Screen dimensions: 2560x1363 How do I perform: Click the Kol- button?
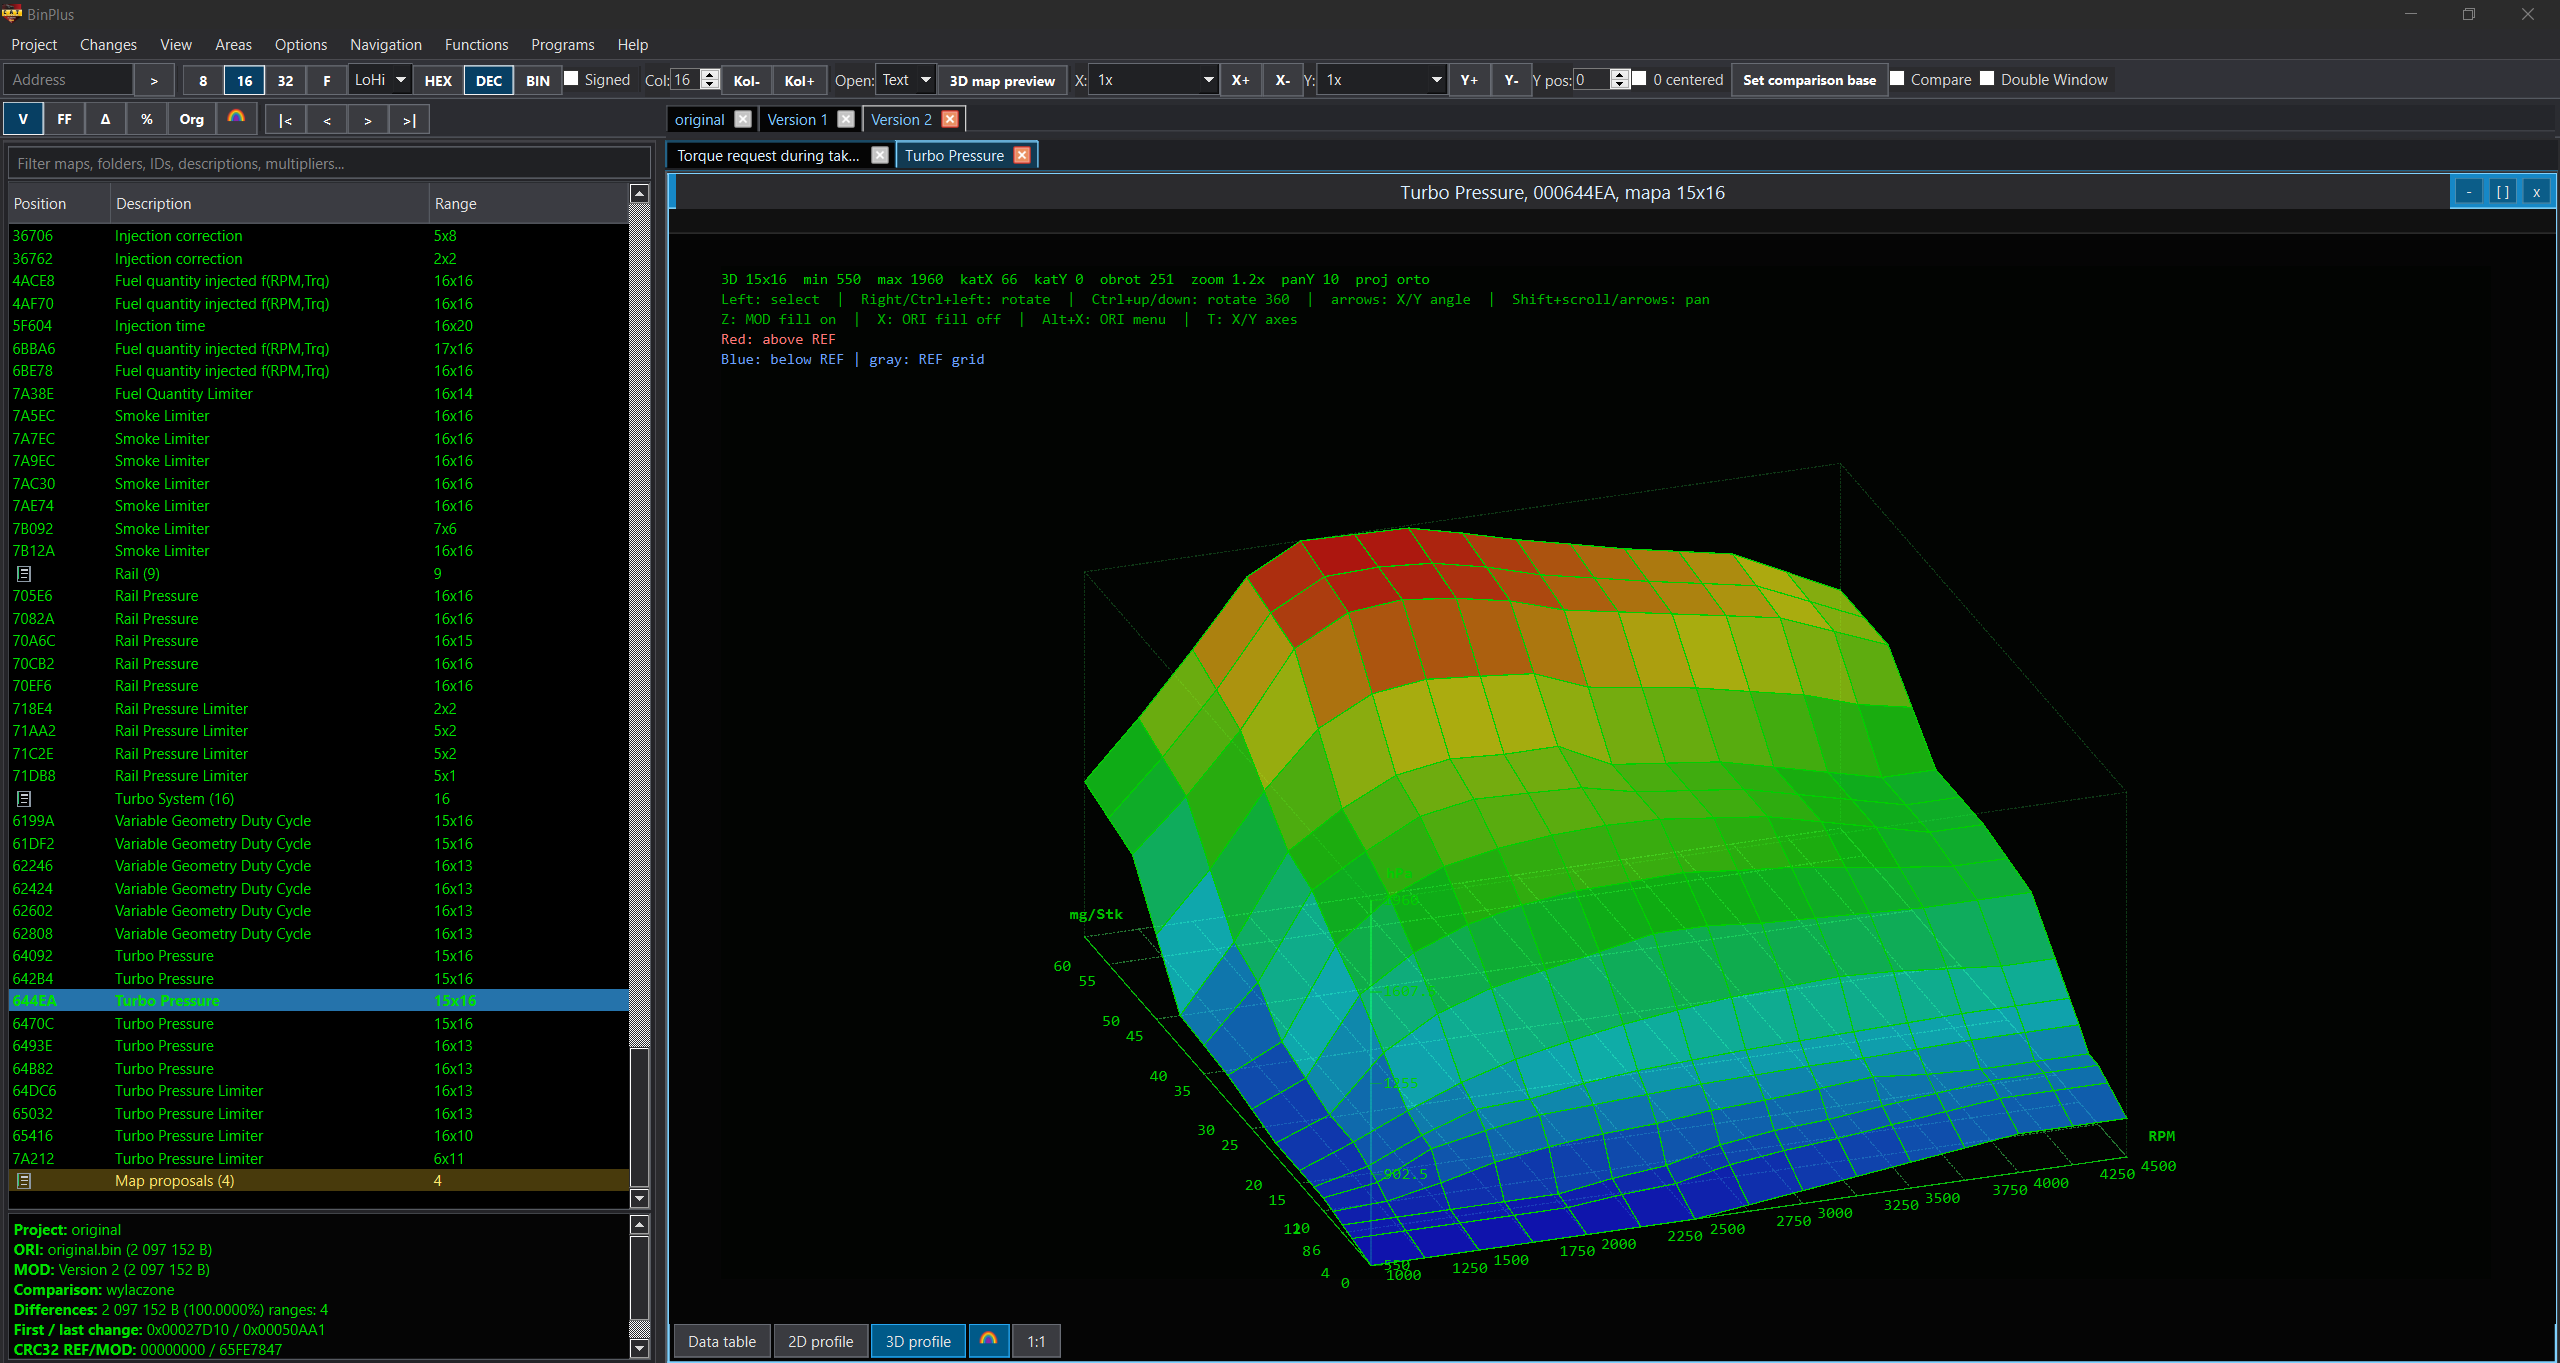coord(747,80)
